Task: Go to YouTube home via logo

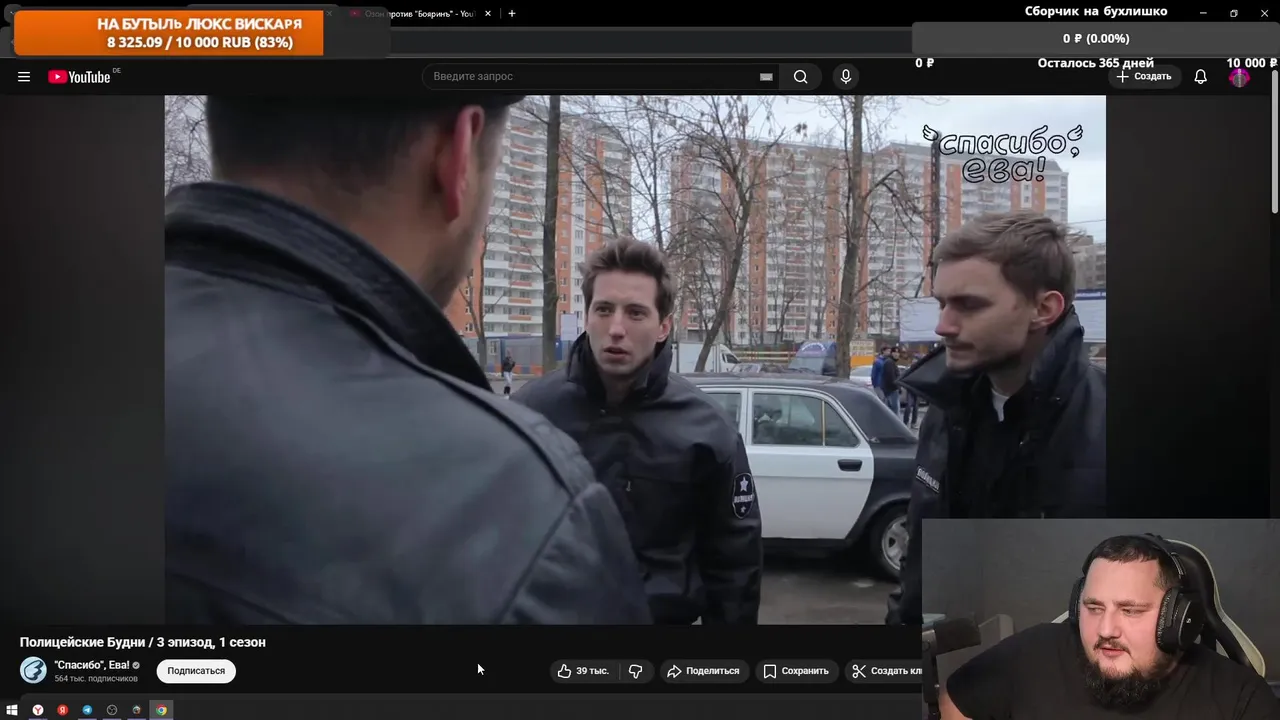Action: point(79,77)
